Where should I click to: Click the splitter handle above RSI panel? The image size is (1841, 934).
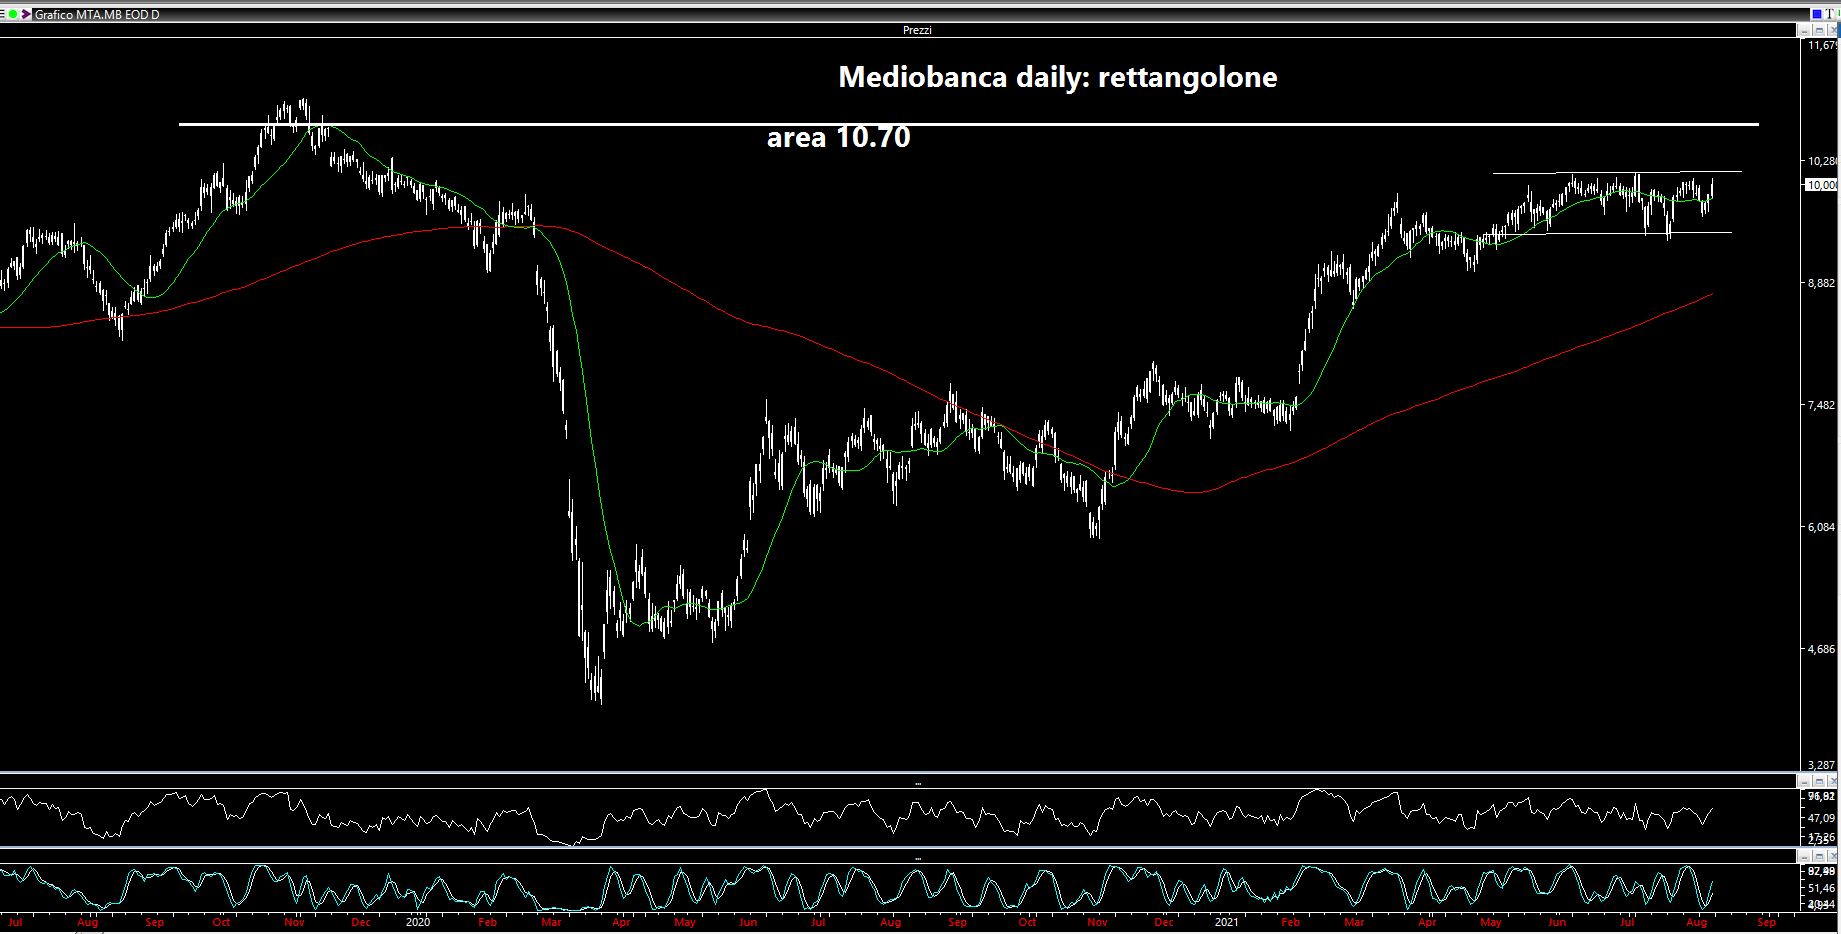pos(917,784)
